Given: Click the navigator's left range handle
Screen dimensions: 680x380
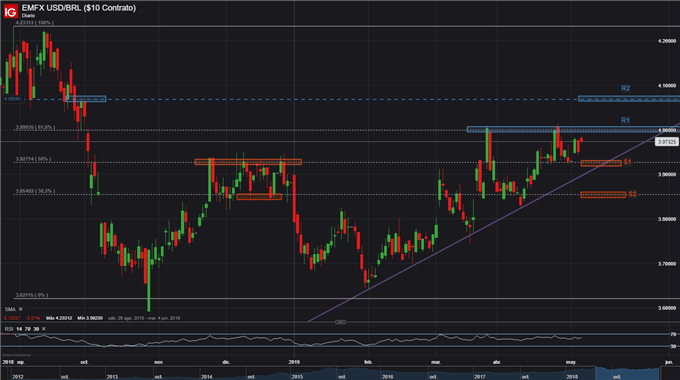Looking at the screenshot, I should point(597,373).
